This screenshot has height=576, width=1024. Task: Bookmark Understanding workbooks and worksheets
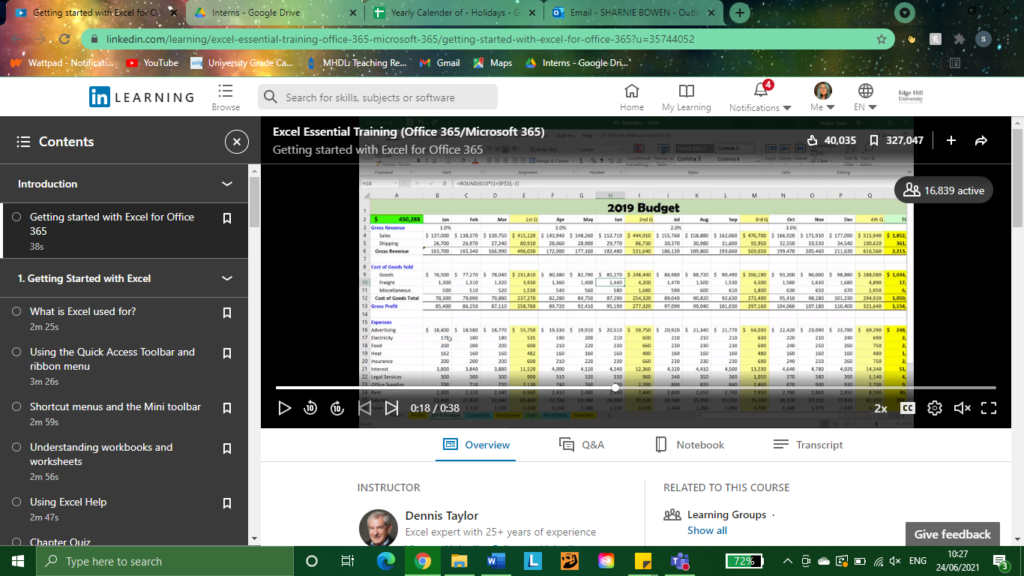click(227, 449)
